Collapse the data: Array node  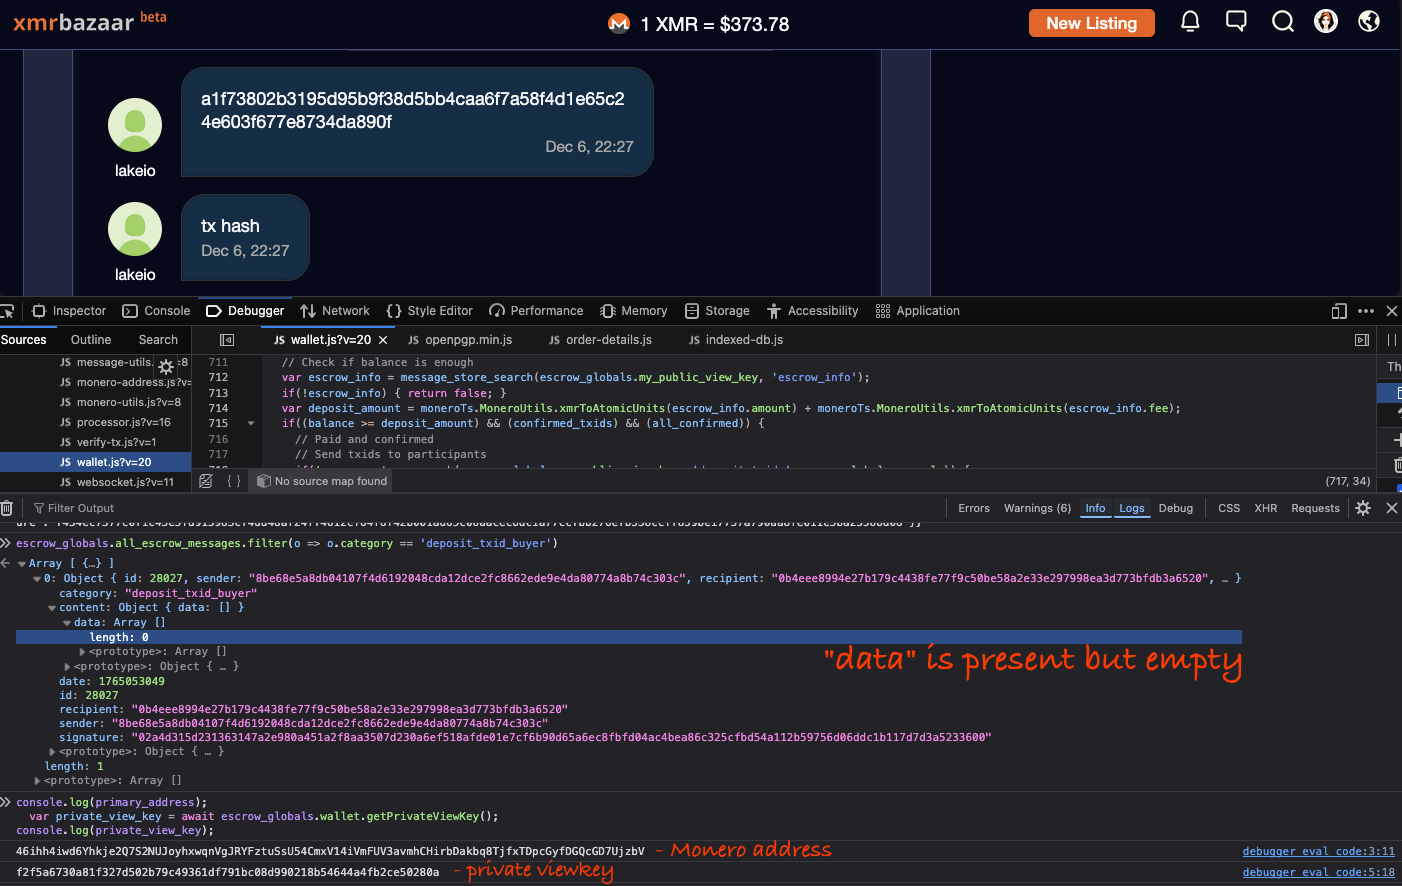pos(67,622)
